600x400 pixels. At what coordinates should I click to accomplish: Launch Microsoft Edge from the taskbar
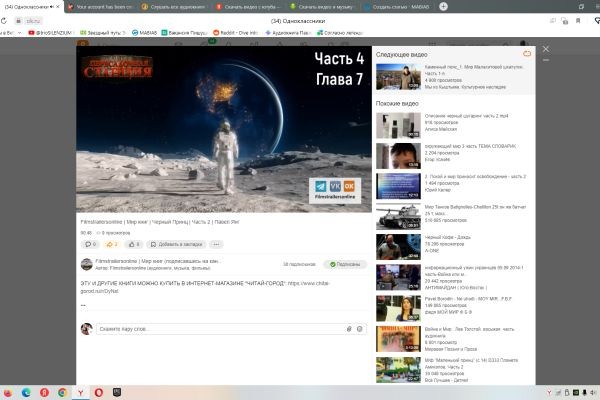click(26, 393)
